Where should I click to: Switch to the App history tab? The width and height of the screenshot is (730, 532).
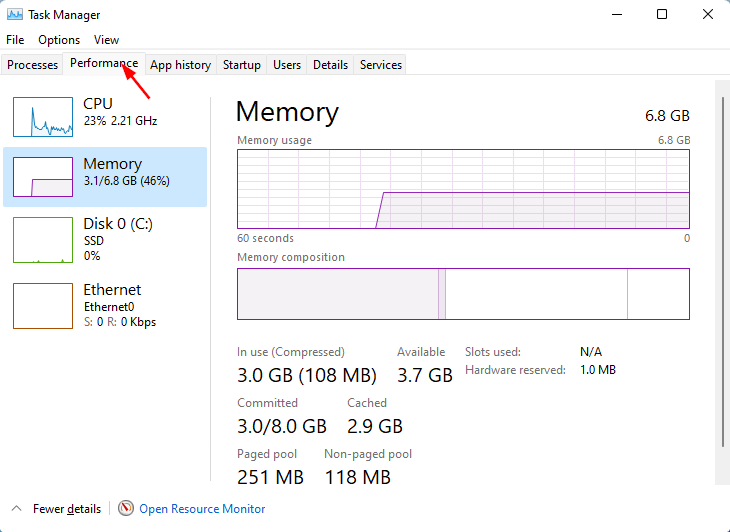pos(180,65)
